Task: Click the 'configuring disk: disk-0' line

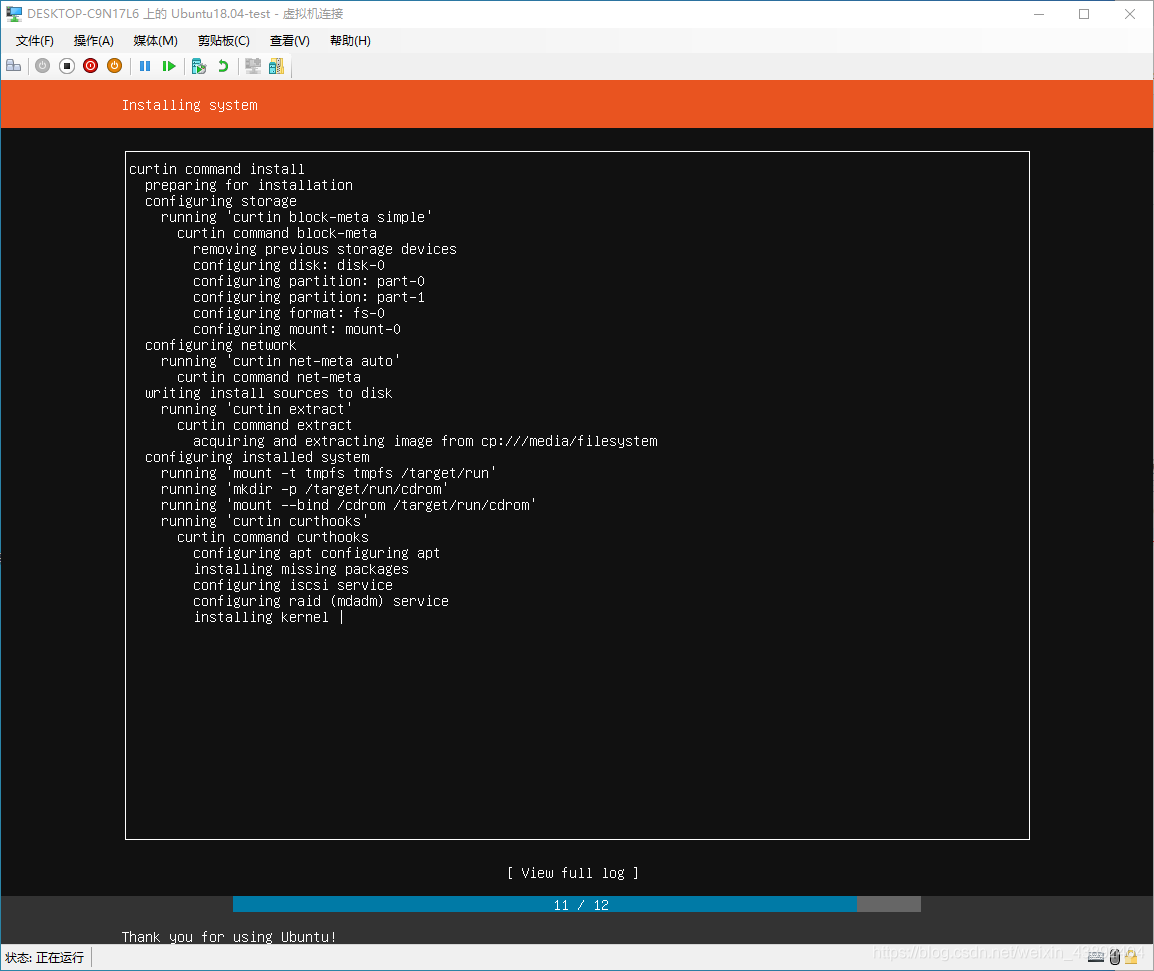Action: pos(288,265)
